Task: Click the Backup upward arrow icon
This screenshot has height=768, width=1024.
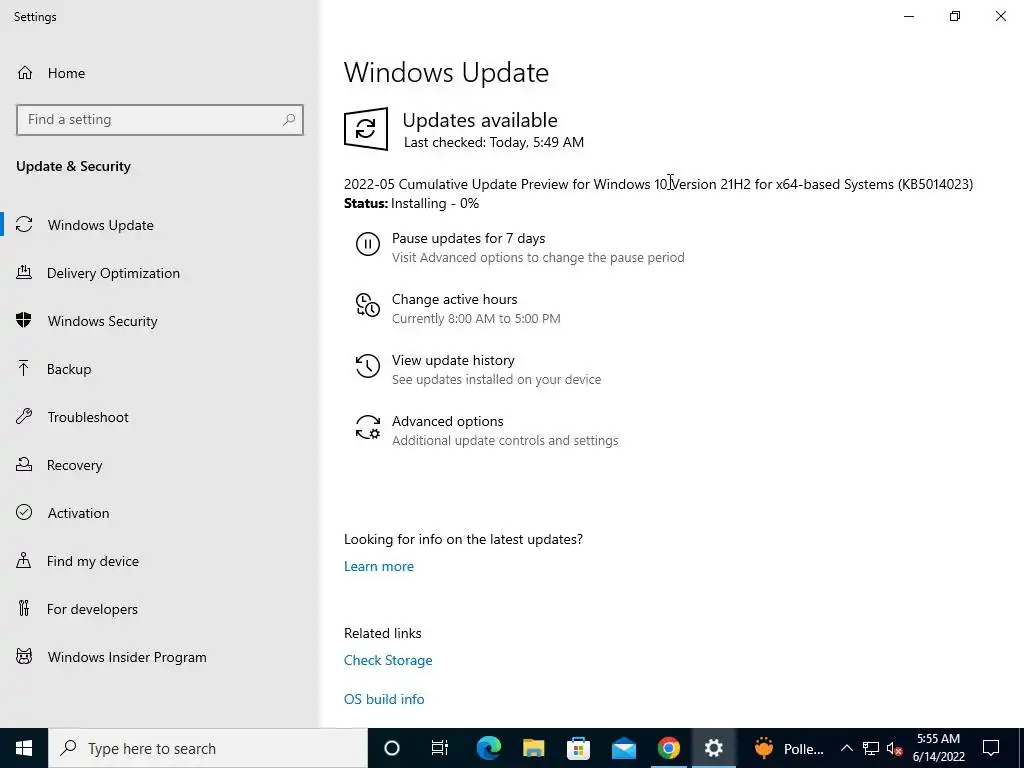Action: pyautogui.click(x=24, y=369)
